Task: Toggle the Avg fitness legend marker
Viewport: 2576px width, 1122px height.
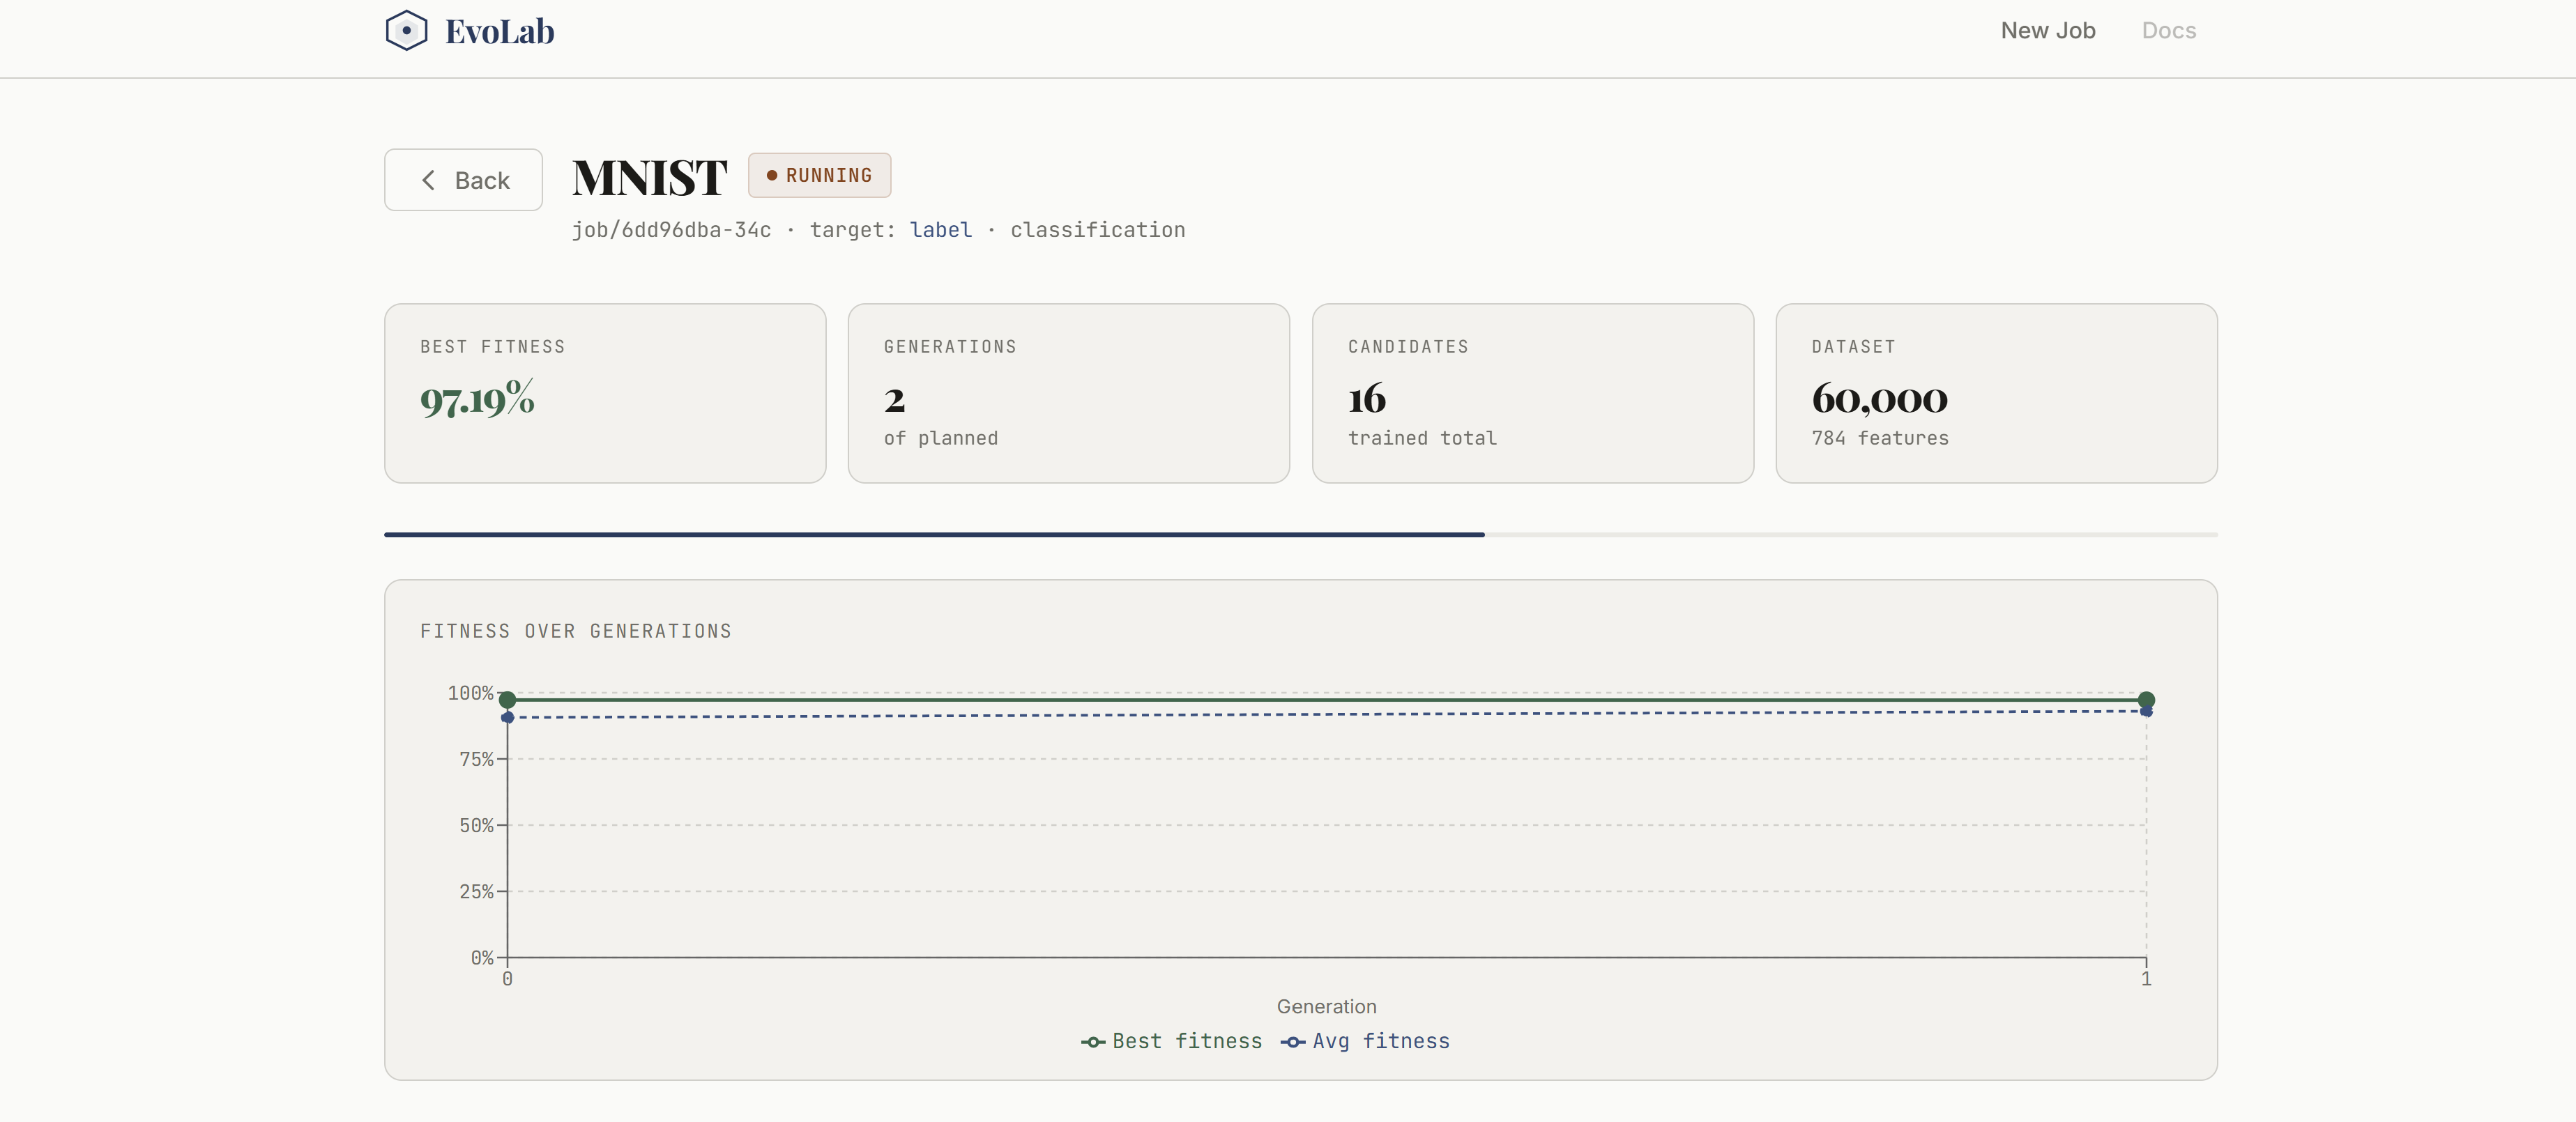Action: click(1293, 1042)
